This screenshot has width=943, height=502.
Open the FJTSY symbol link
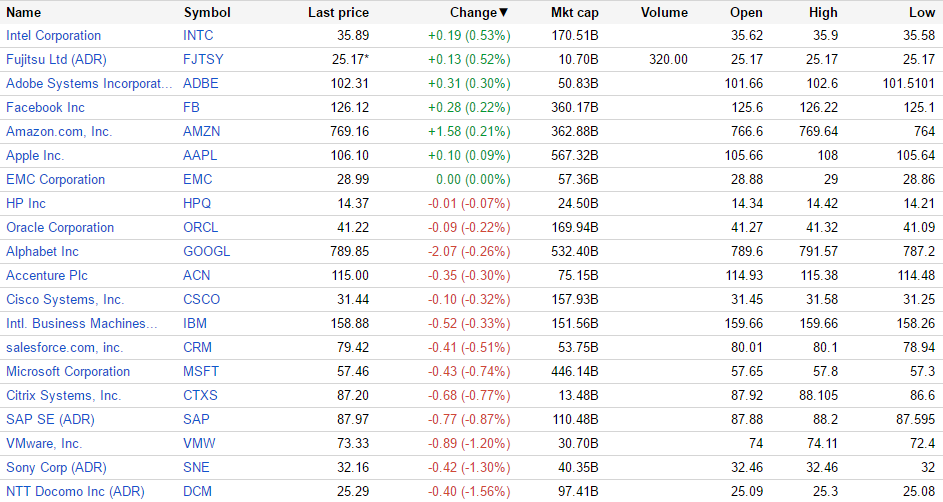tap(203, 60)
